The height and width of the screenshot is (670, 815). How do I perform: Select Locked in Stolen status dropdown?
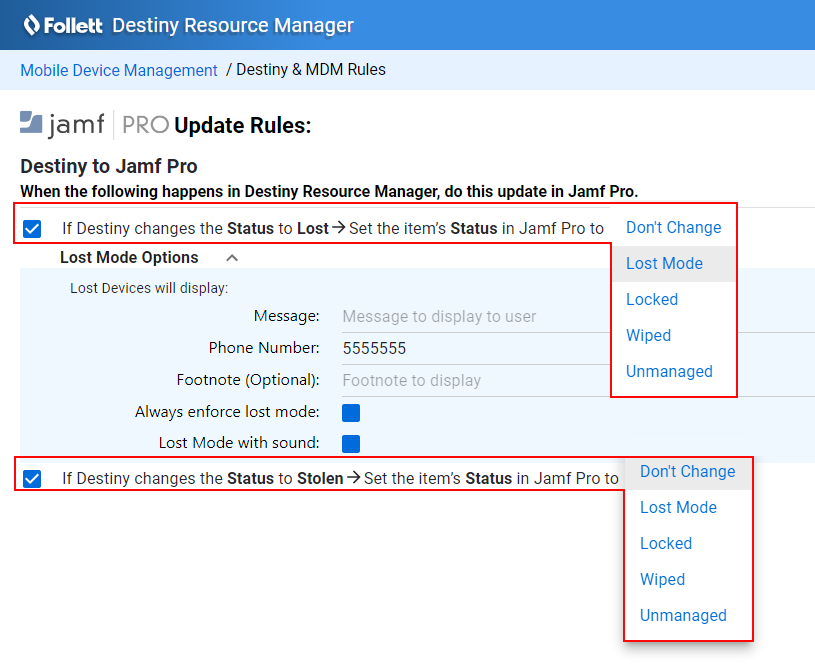click(688, 543)
